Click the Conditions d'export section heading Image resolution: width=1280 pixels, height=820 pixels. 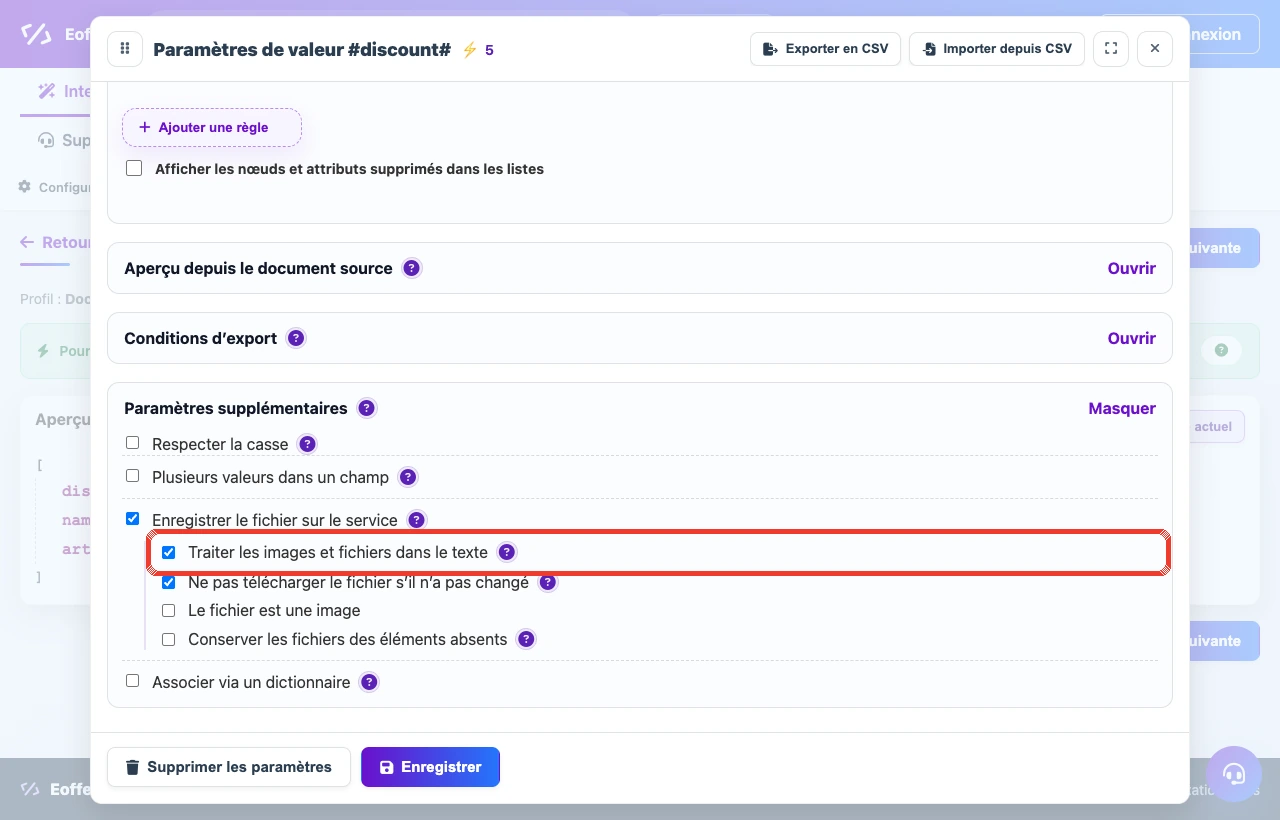coord(200,338)
